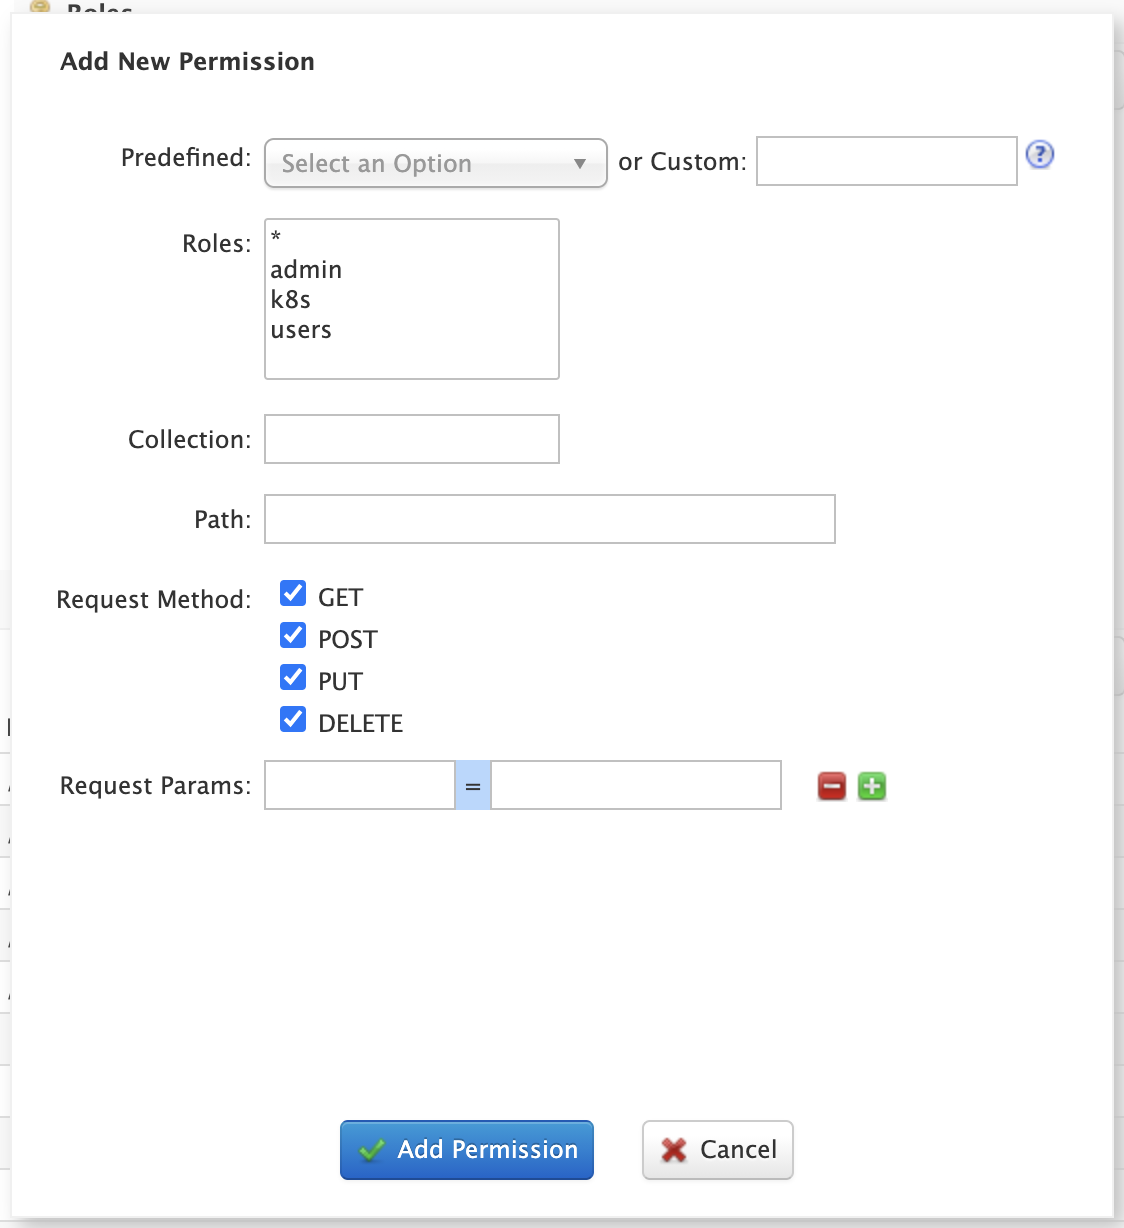Toggle the PUT request method checkbox
The height and width of the screenshot is (1228, 1124).
(x=293, y=678)
